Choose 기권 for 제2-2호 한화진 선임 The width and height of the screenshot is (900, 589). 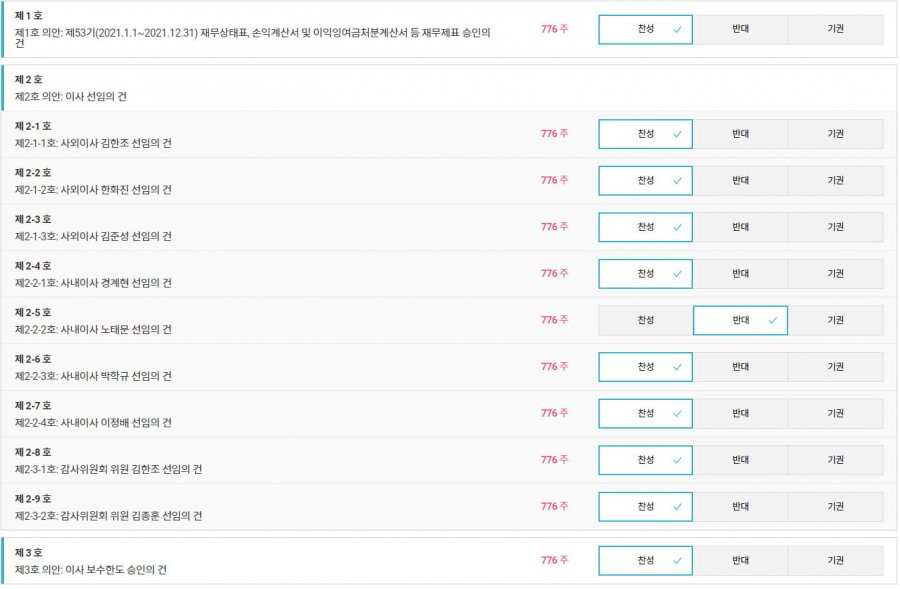[835, 180]
